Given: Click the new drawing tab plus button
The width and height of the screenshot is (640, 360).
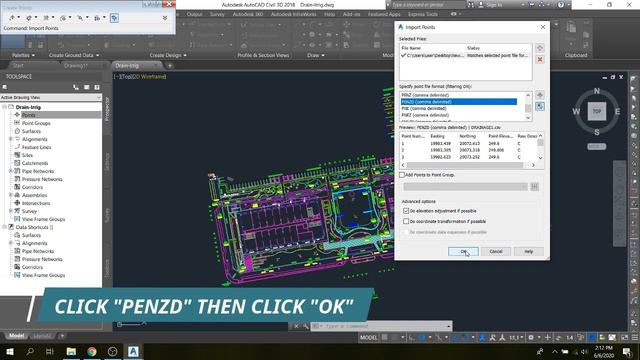Looking at the screenshot, I should (x=170, y=65).
